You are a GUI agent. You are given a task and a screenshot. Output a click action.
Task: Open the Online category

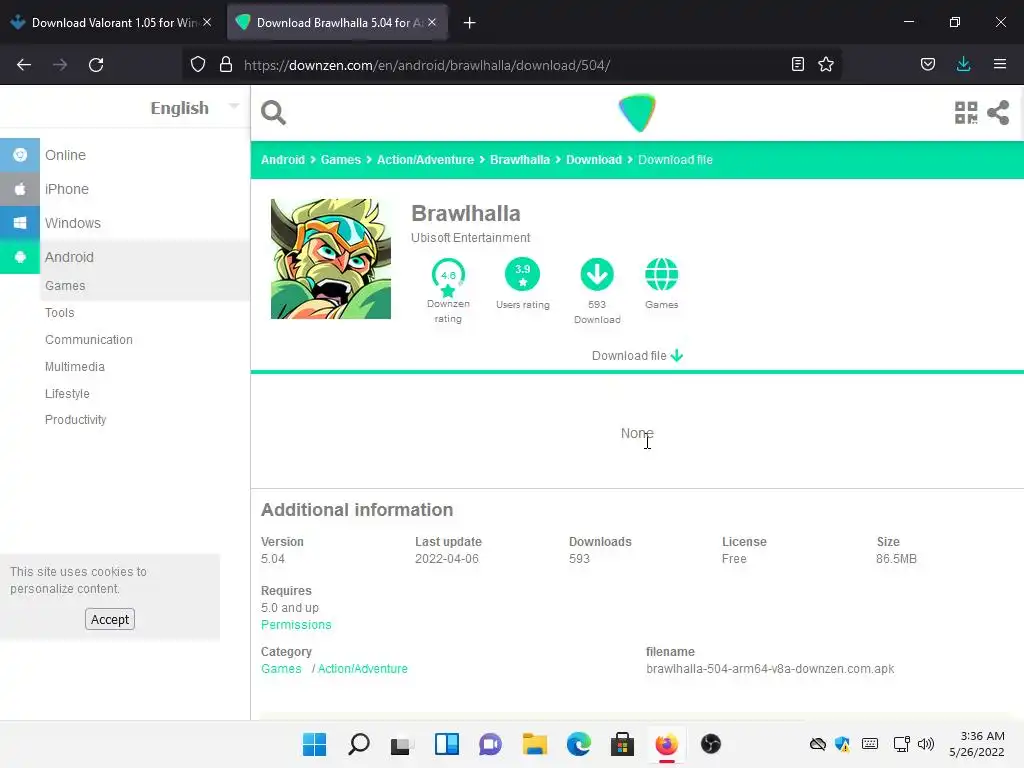[65, 155]
